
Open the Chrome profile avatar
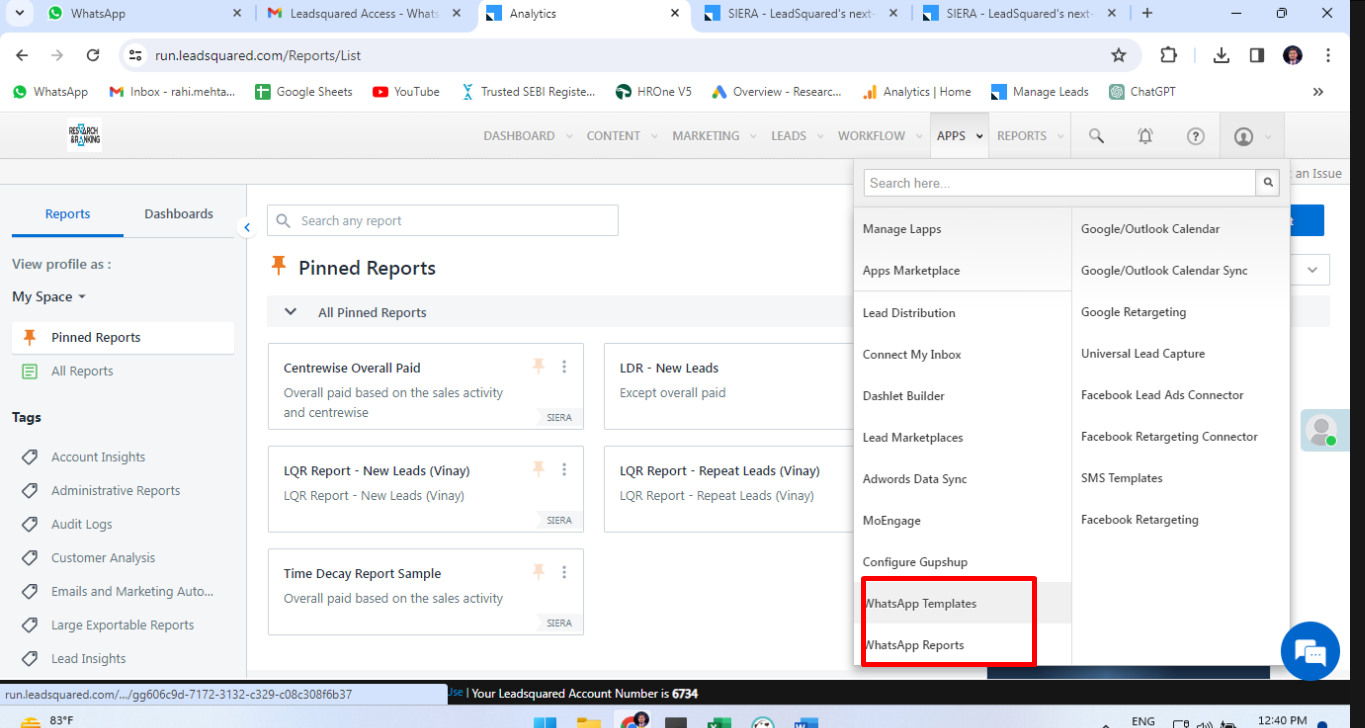(x=1293, y=55)
